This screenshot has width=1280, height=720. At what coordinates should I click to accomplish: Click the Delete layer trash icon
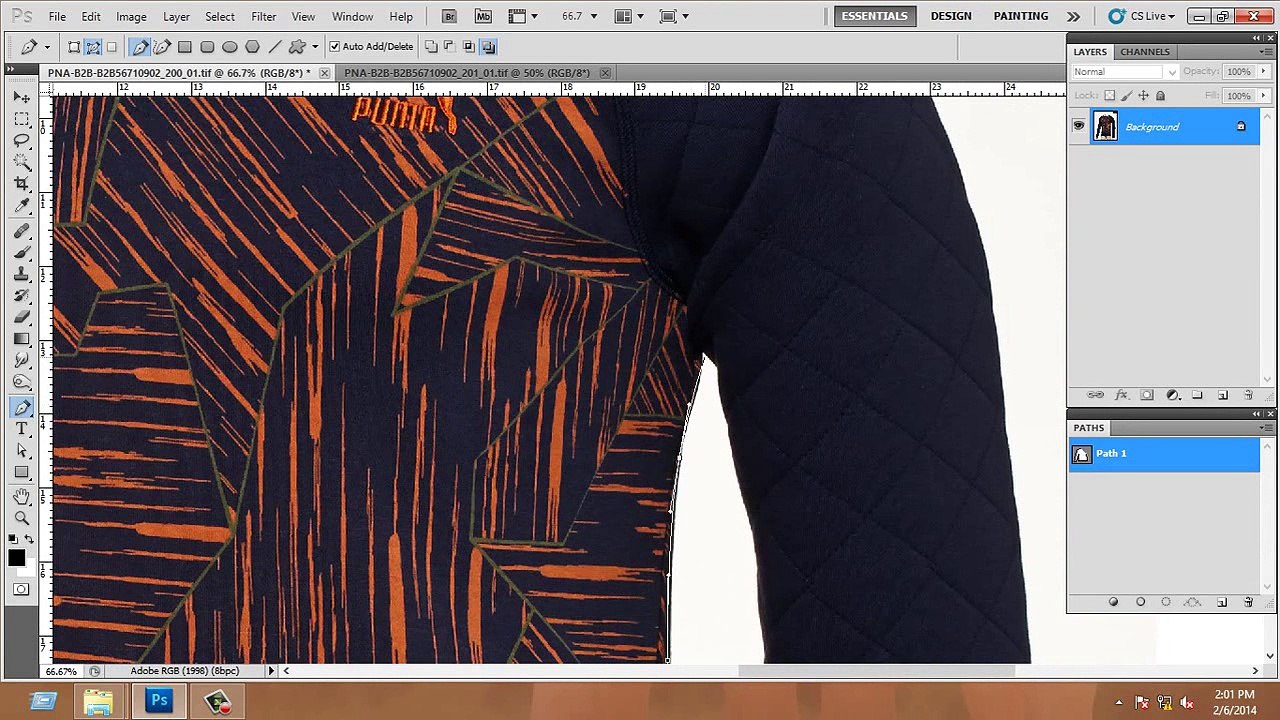click(1248, 395)
